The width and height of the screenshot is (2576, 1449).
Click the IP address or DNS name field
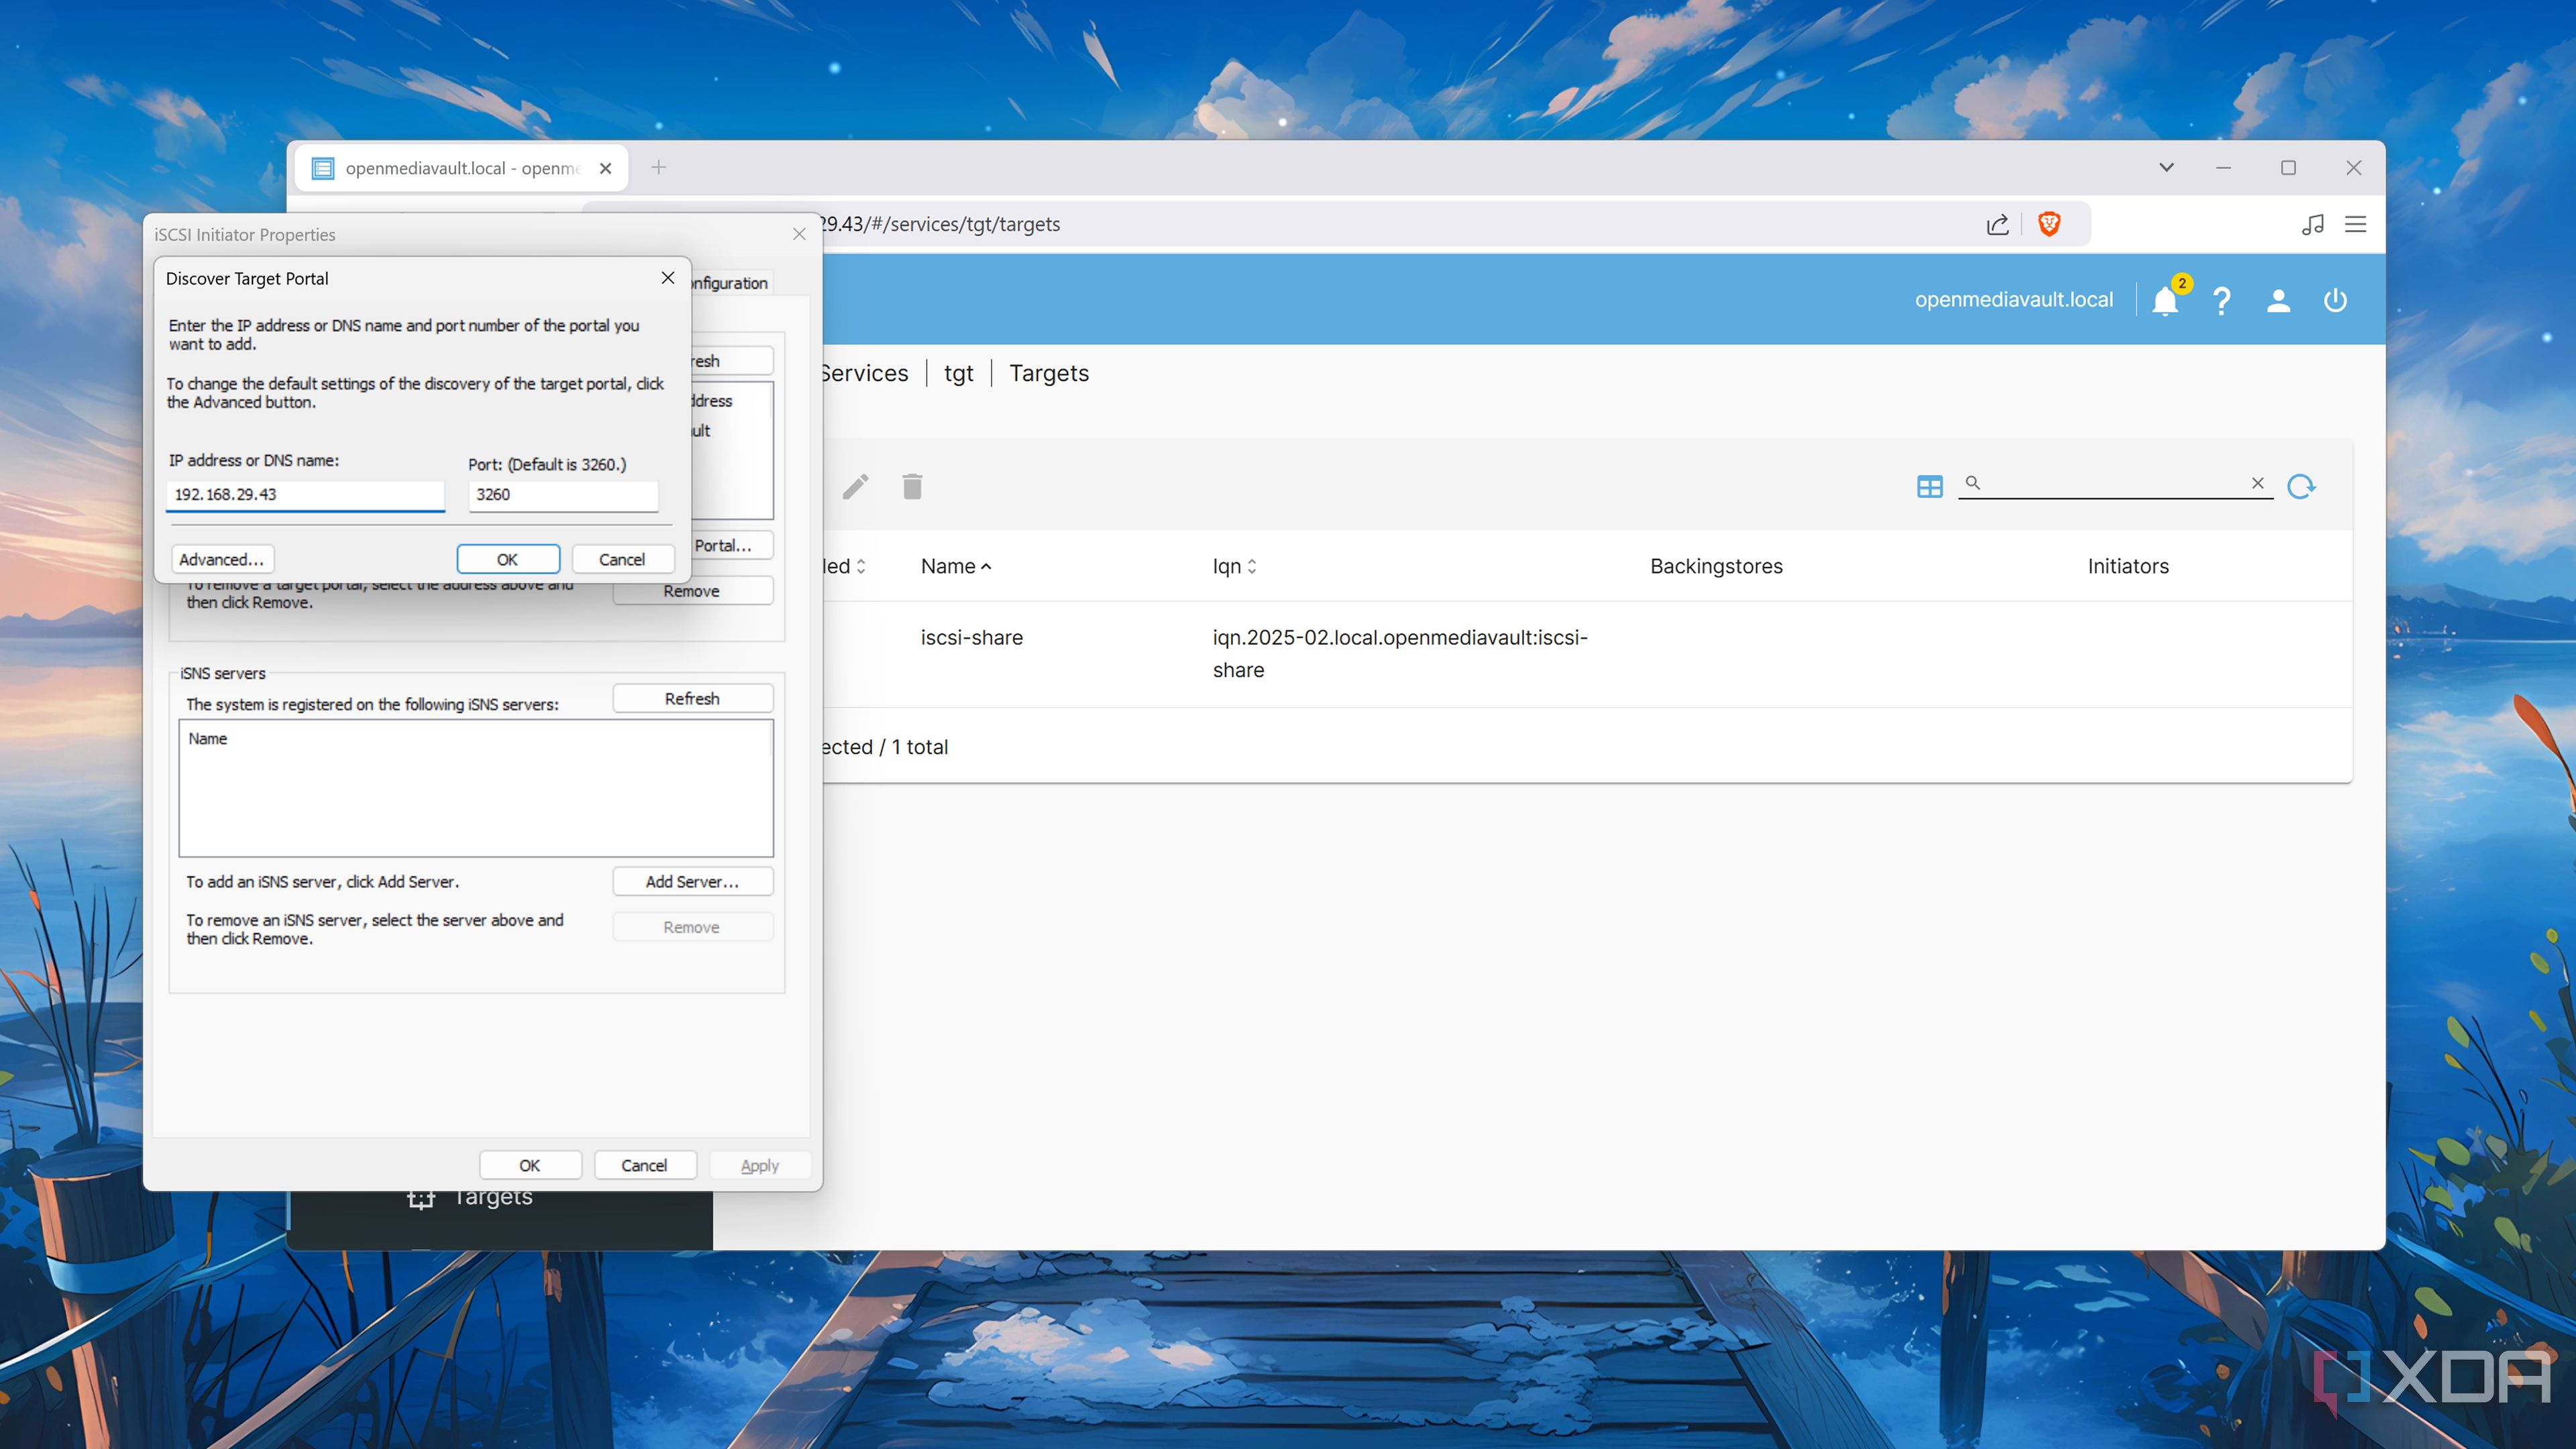pyautogui.click(x=305, y=495)
